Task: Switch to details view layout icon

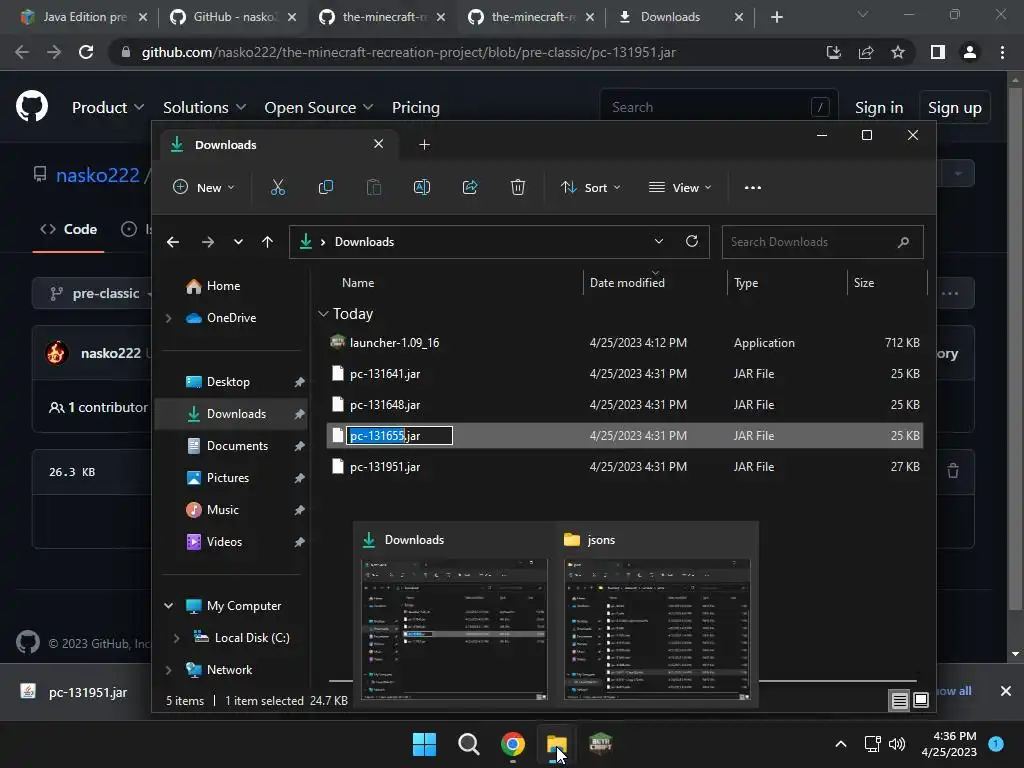Action: [x=899, y=701]
